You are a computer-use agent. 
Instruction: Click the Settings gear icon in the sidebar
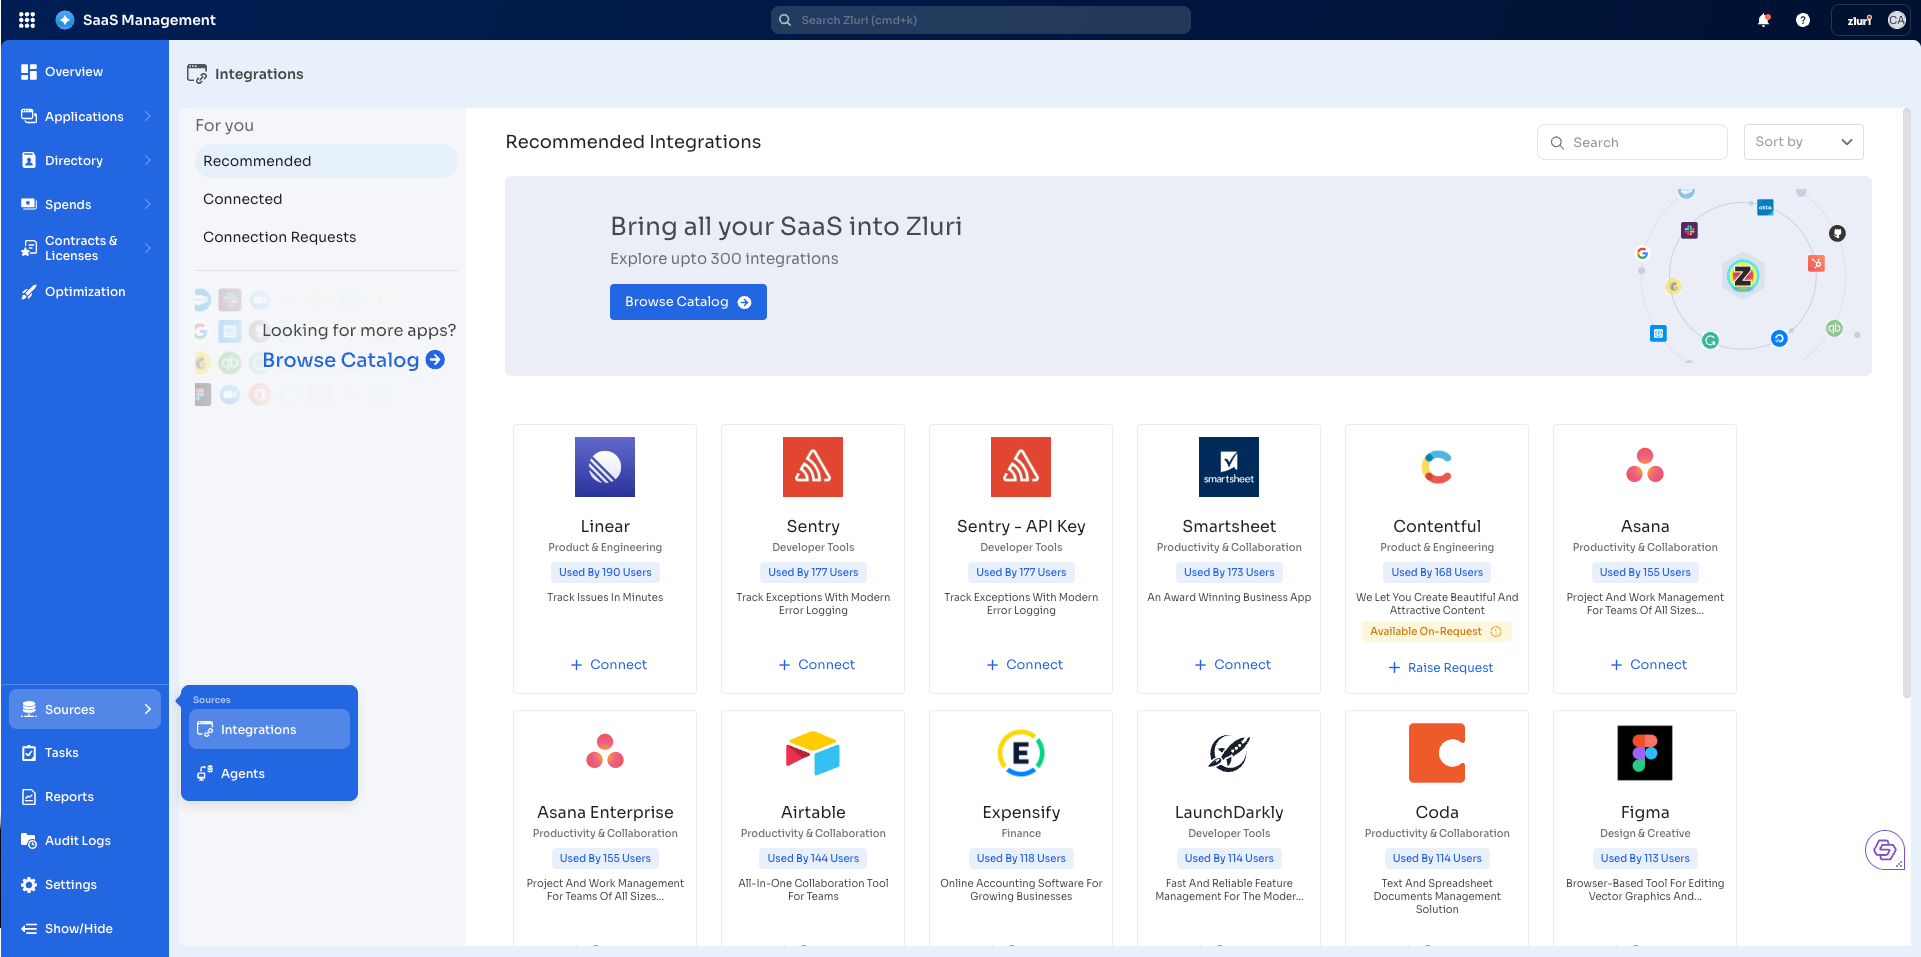coord(29,885)
